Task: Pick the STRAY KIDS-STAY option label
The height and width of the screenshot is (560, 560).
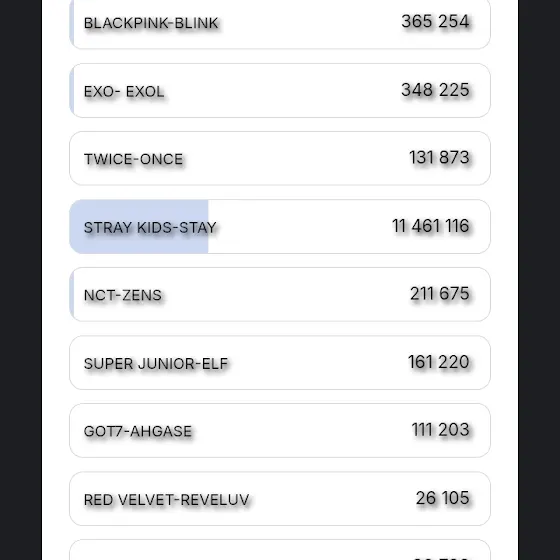Action: 150,228
